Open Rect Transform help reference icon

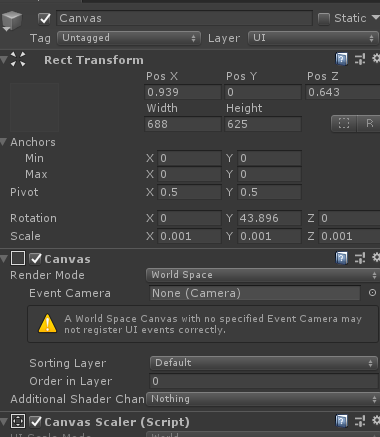click(341, 60)
